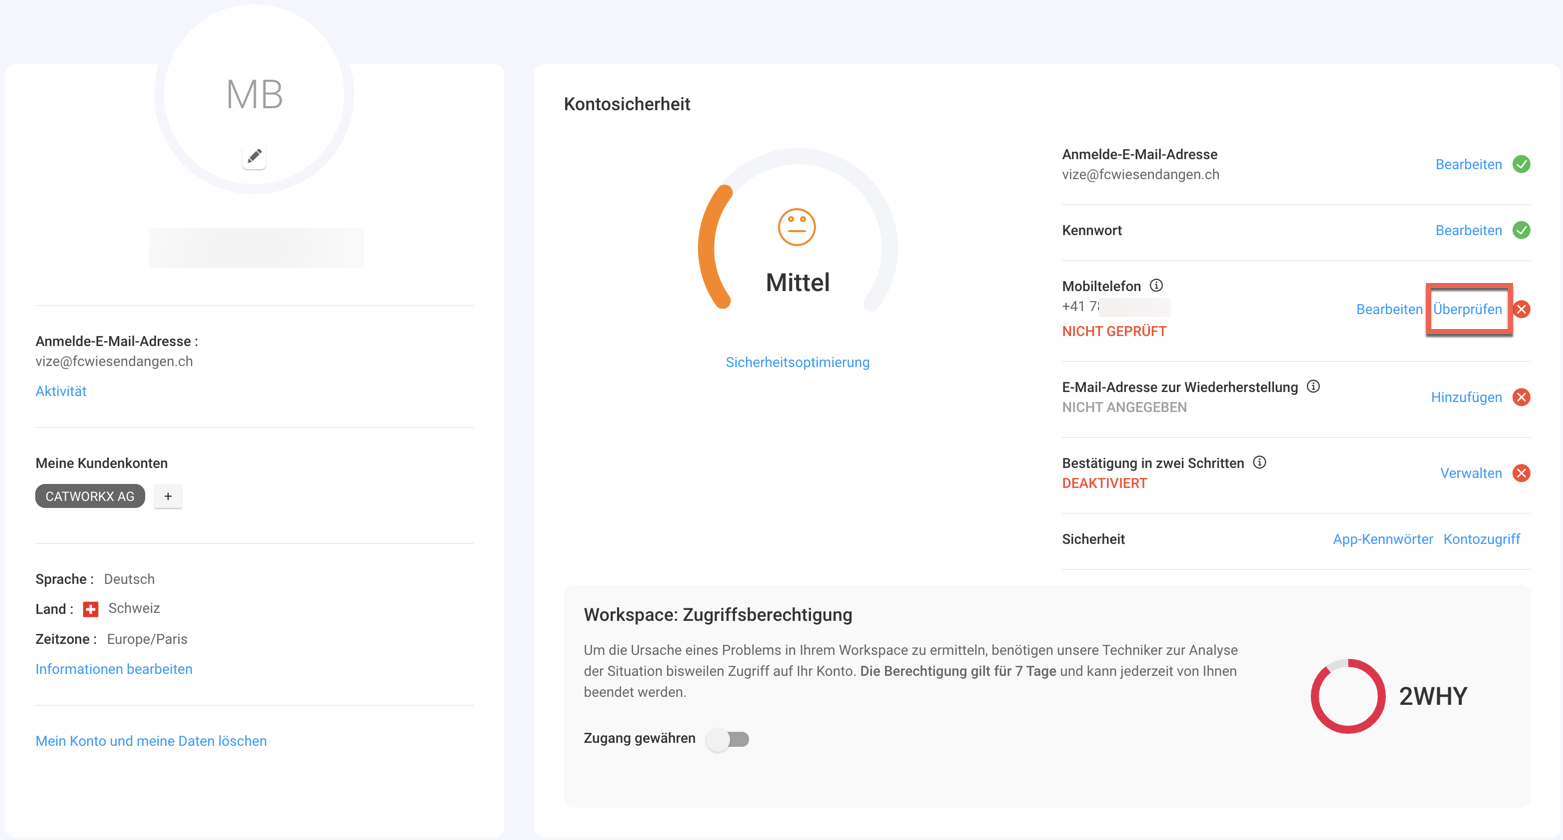Open Sicherheitsoptimierung link below the gauge
Screen dimensions: 1563x840
[x=797, y=362]
